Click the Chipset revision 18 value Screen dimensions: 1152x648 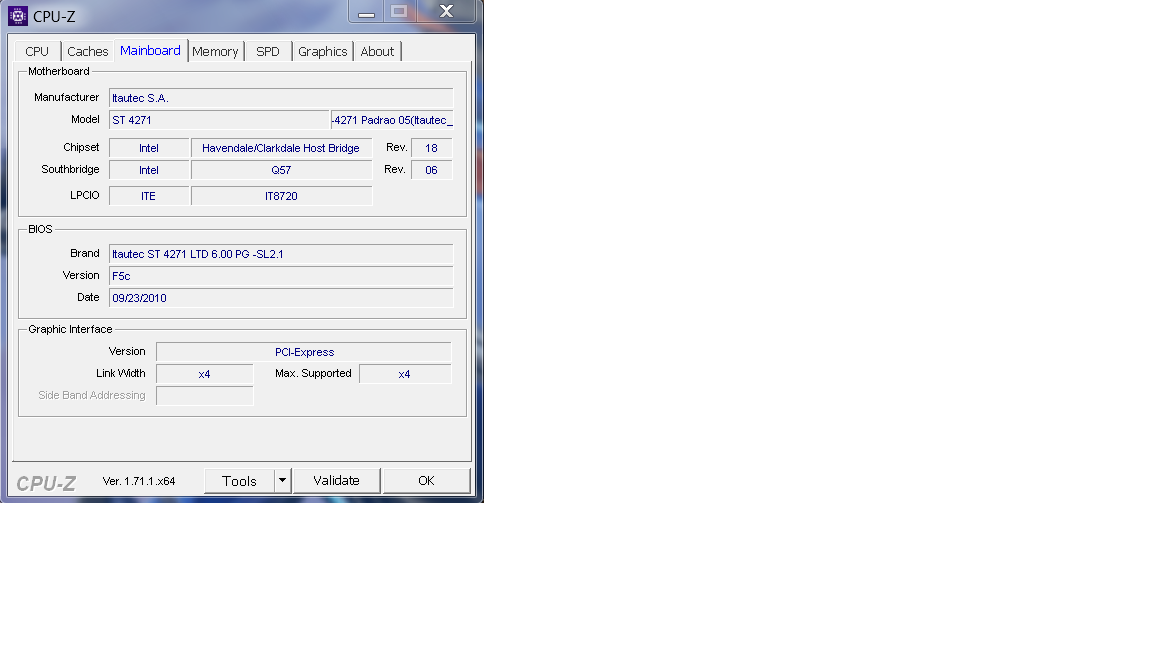(431, 148)
